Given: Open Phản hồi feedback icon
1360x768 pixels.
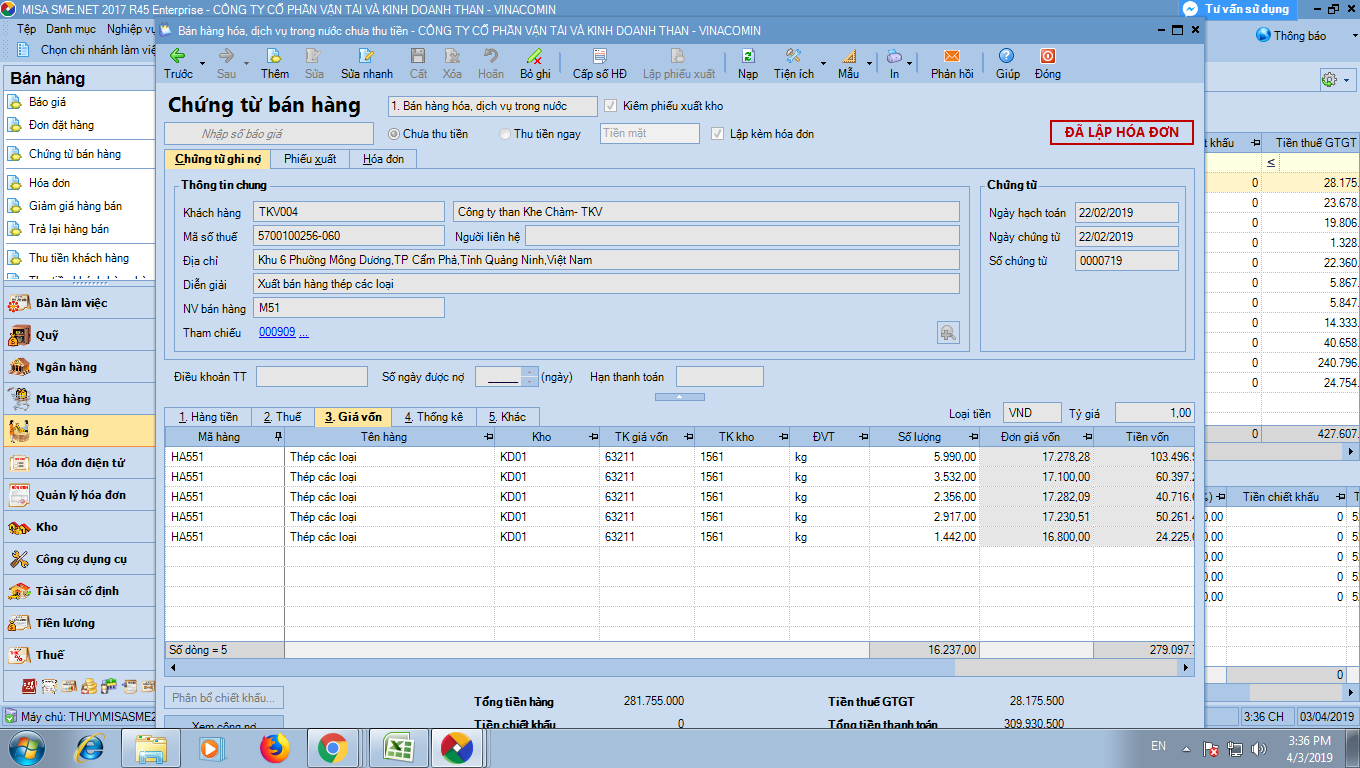Looking at the screenshot, I should pyautogui.click(x=951, y=57).
